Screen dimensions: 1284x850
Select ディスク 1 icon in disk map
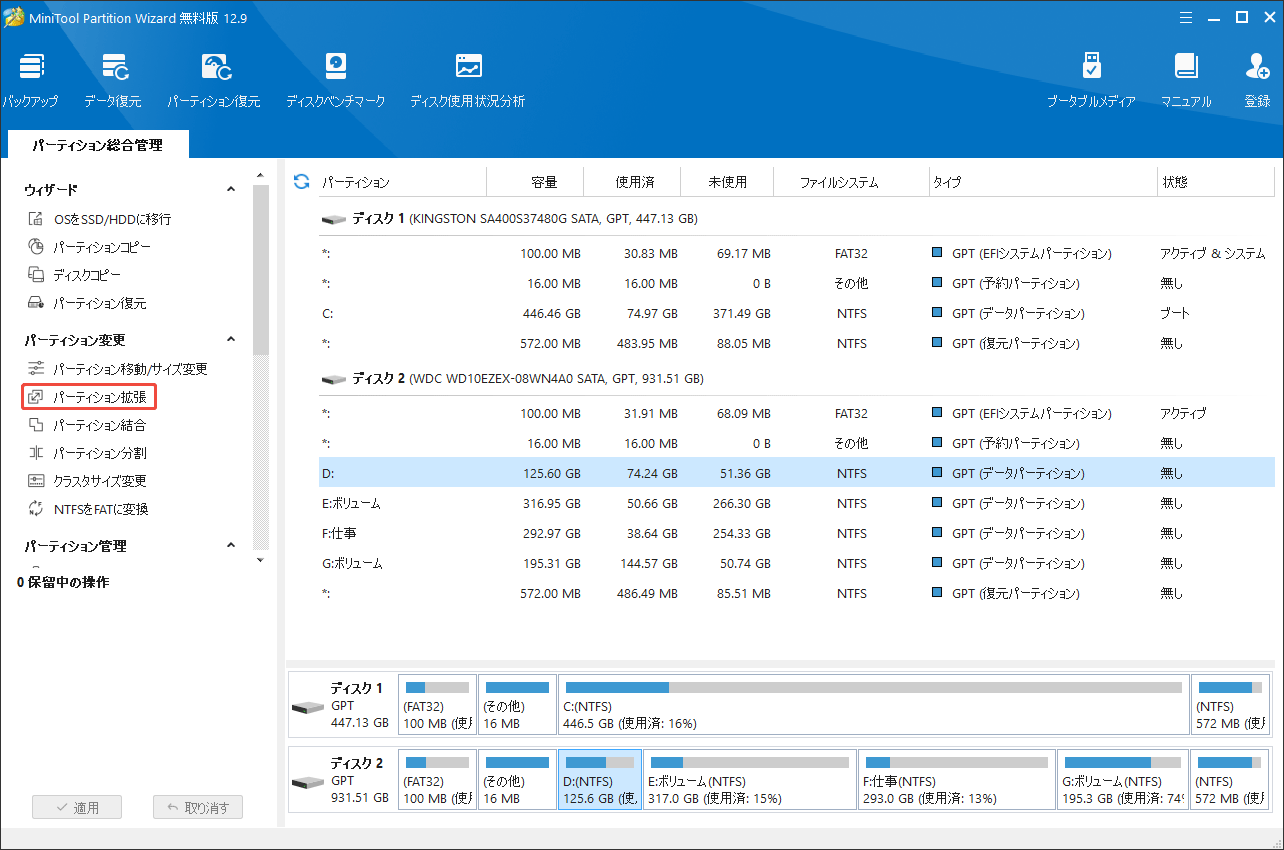tap(307, 707)
